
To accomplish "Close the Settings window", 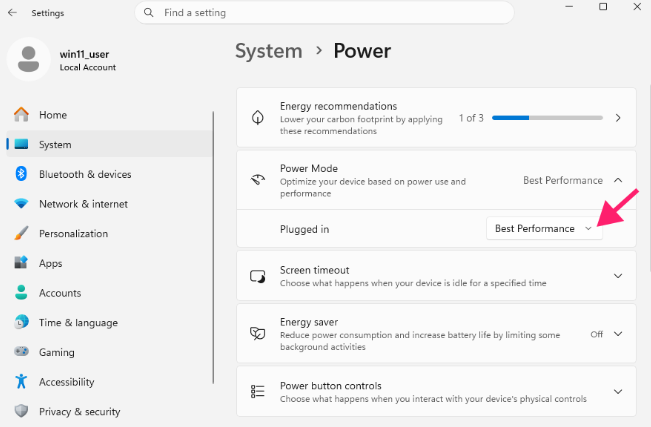I will coord(637,7).
